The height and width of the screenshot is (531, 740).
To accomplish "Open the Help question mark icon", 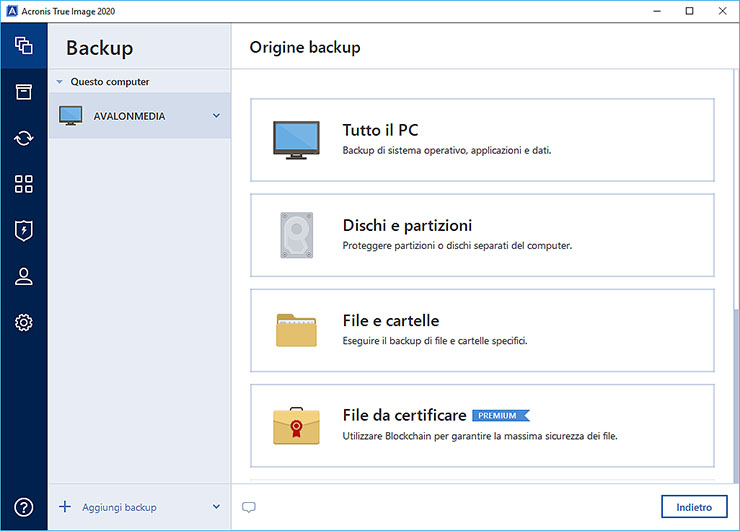I will click(x=24, y=507).
